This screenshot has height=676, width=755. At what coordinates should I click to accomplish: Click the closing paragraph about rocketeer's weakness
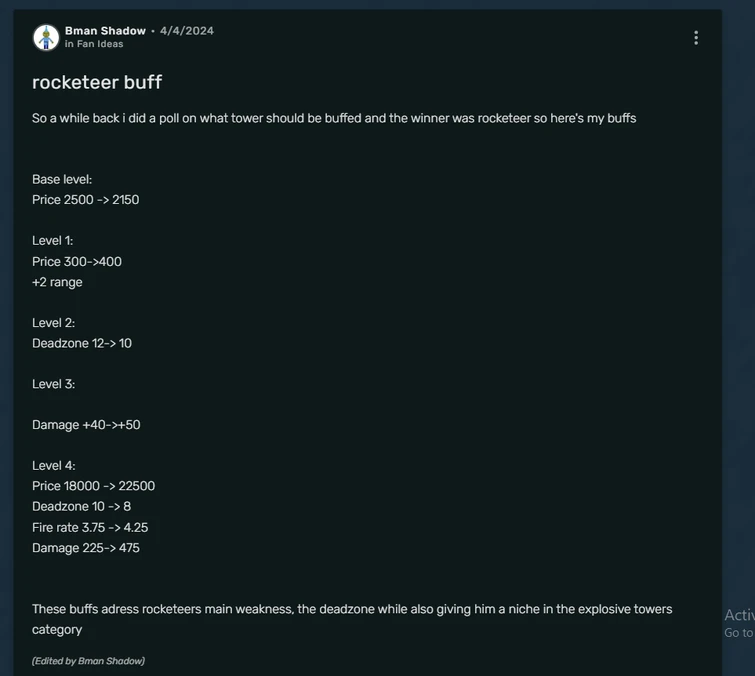pyautogui.click(x=352, y=609)
